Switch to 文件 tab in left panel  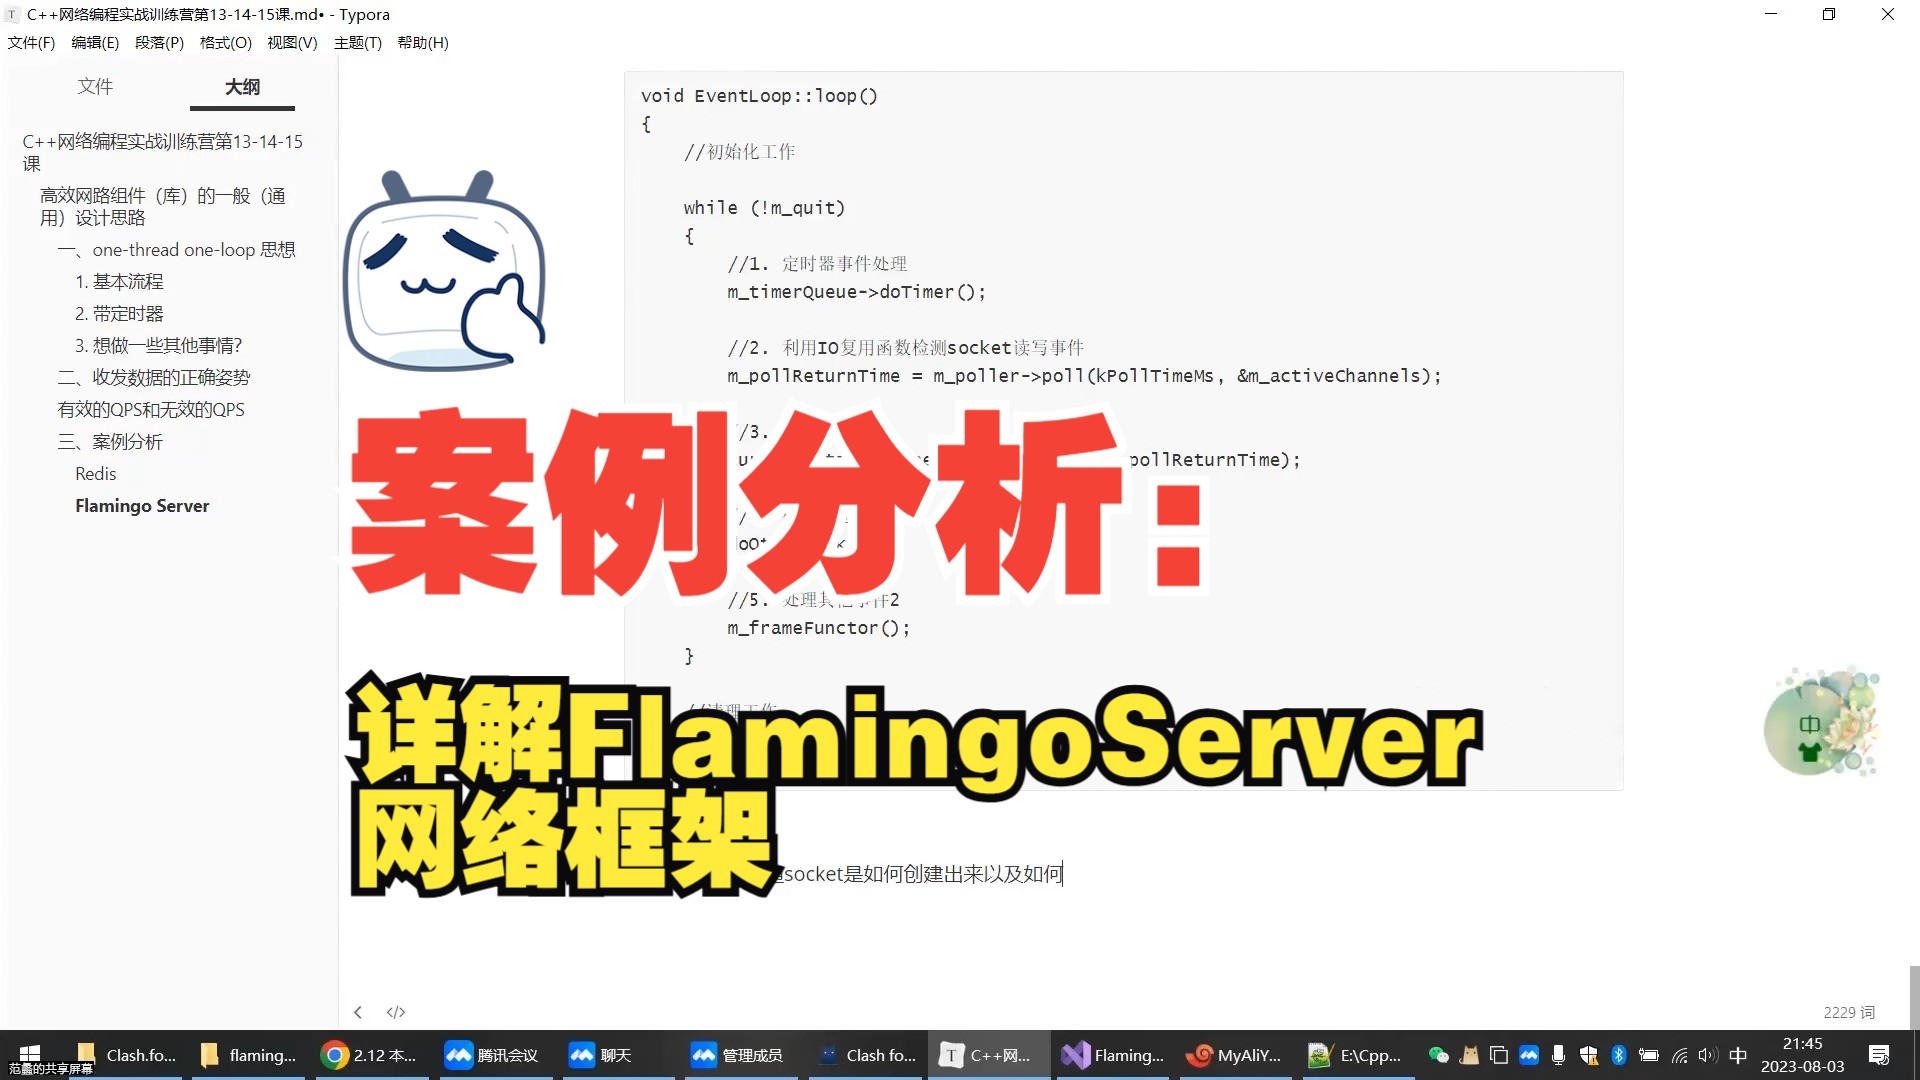(x=94, y=86)
